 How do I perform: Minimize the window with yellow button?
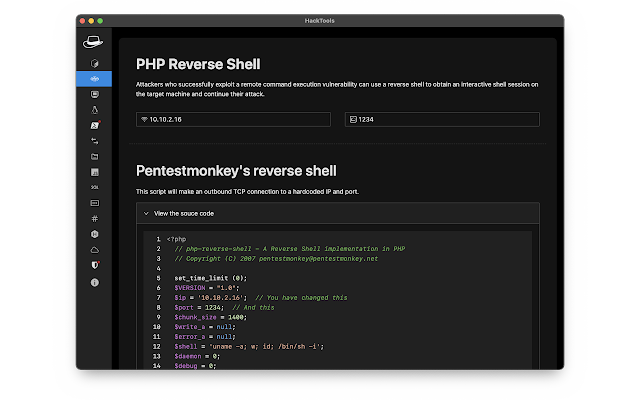[91, 20]
